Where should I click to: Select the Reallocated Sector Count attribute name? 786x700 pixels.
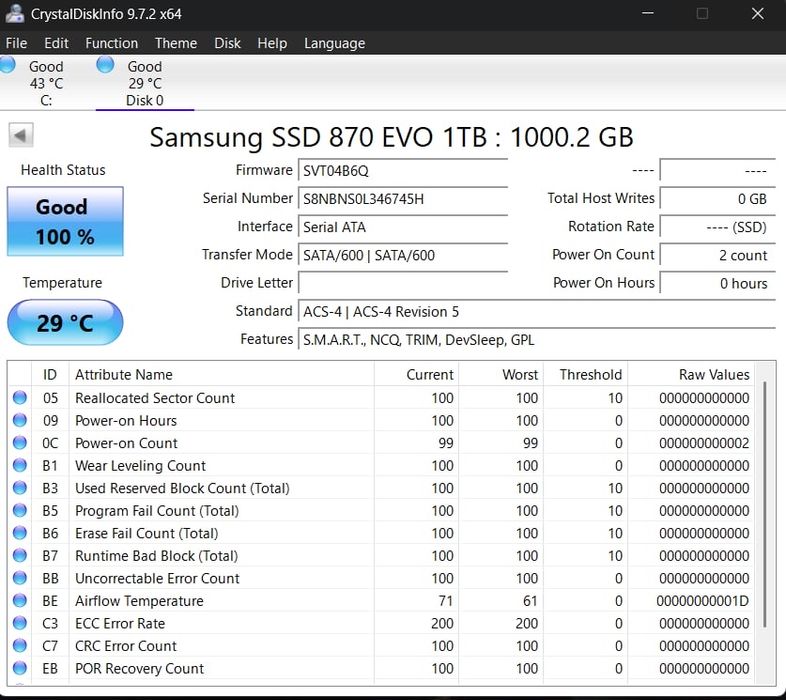tap(155, 398)
